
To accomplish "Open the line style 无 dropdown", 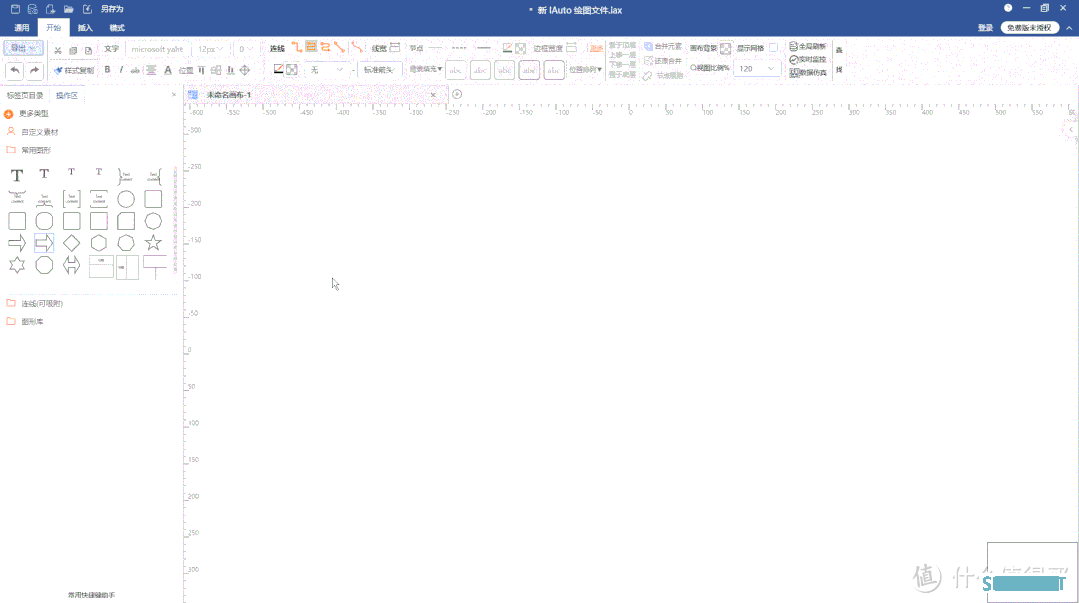I will (x=326, y=70).
